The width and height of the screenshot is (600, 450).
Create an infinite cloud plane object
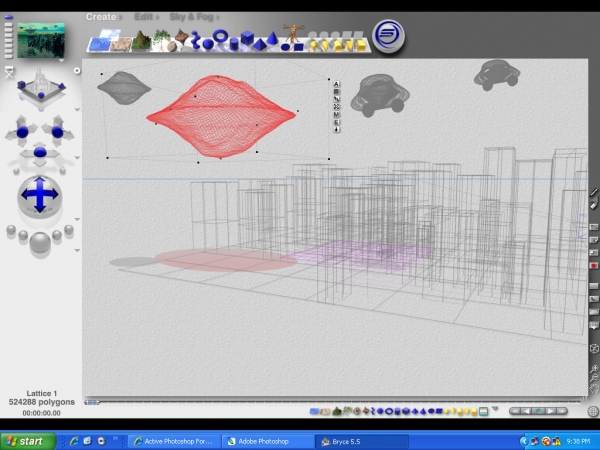click(x=109, y=34)
